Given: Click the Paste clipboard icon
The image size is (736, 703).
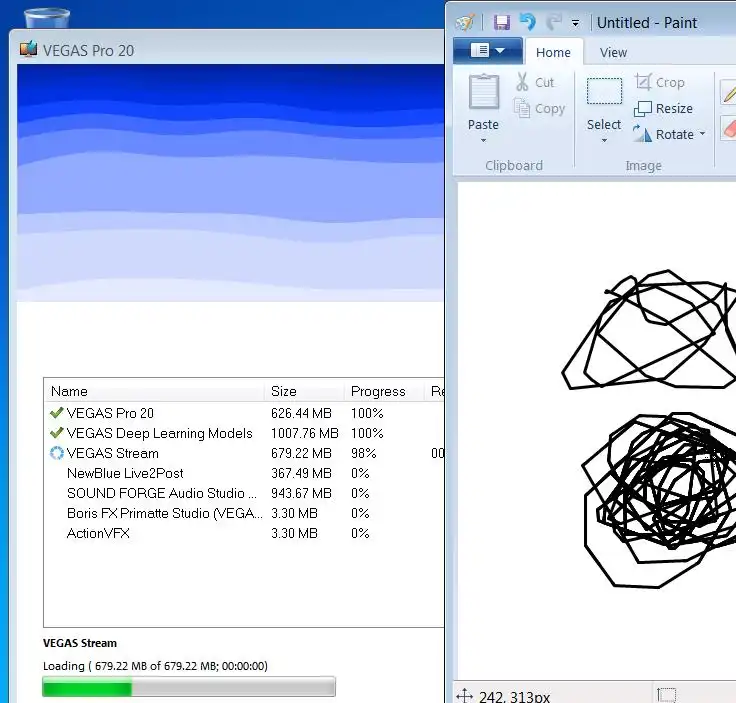Looking at the screenshot, I should coord(483,92).
